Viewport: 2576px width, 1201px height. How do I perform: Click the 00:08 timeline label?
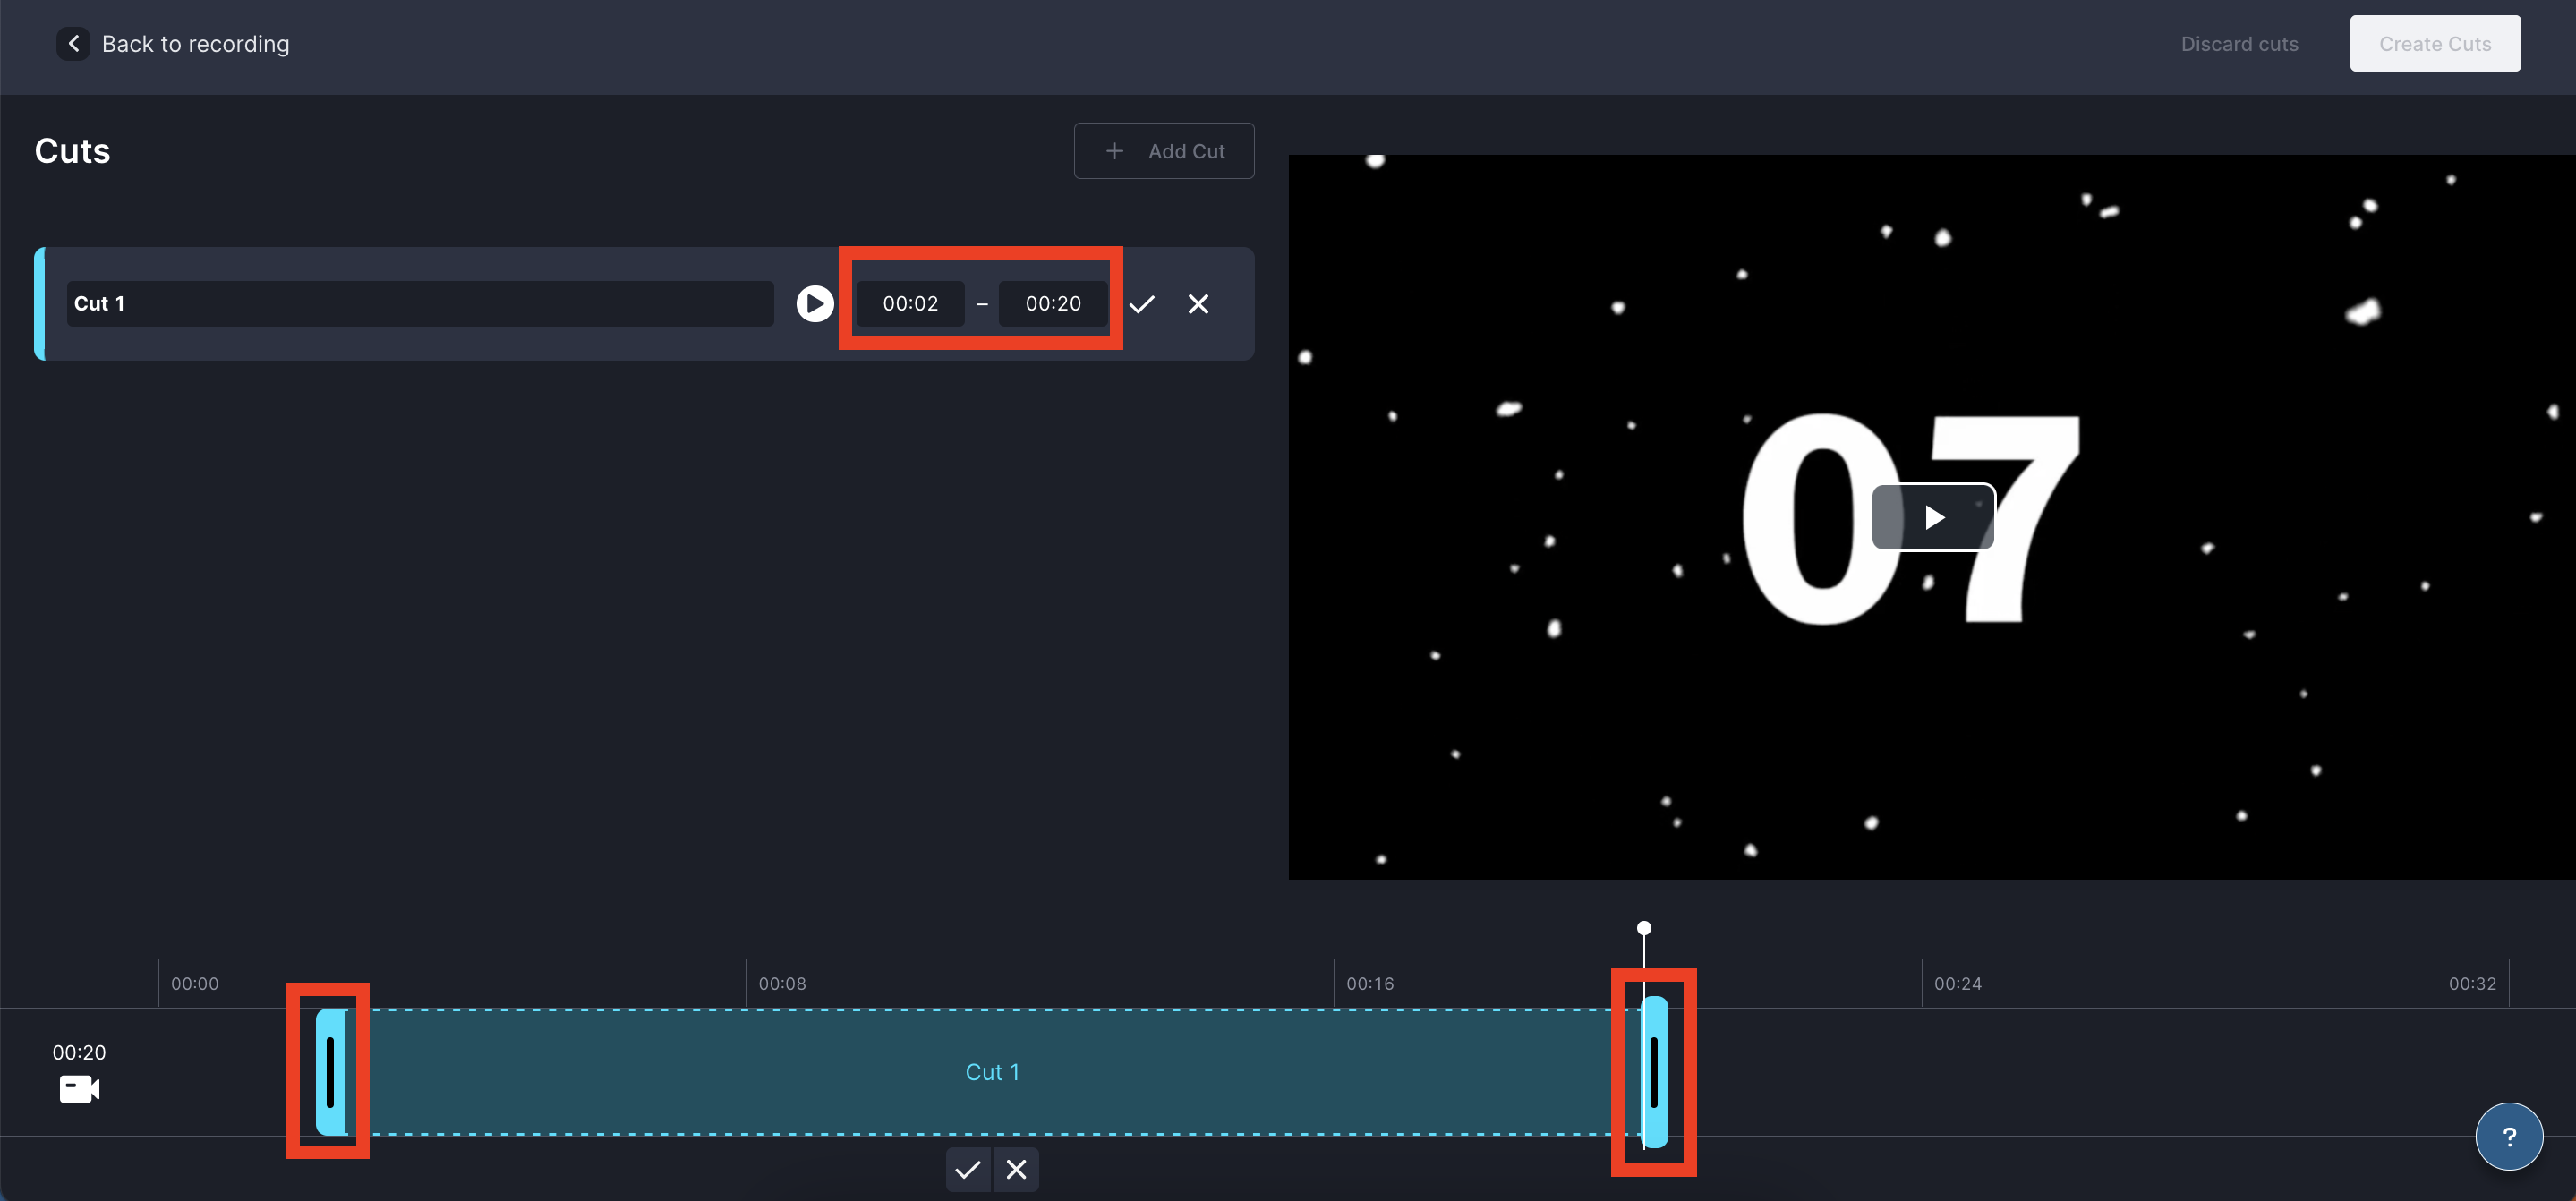tap(782, 984)
